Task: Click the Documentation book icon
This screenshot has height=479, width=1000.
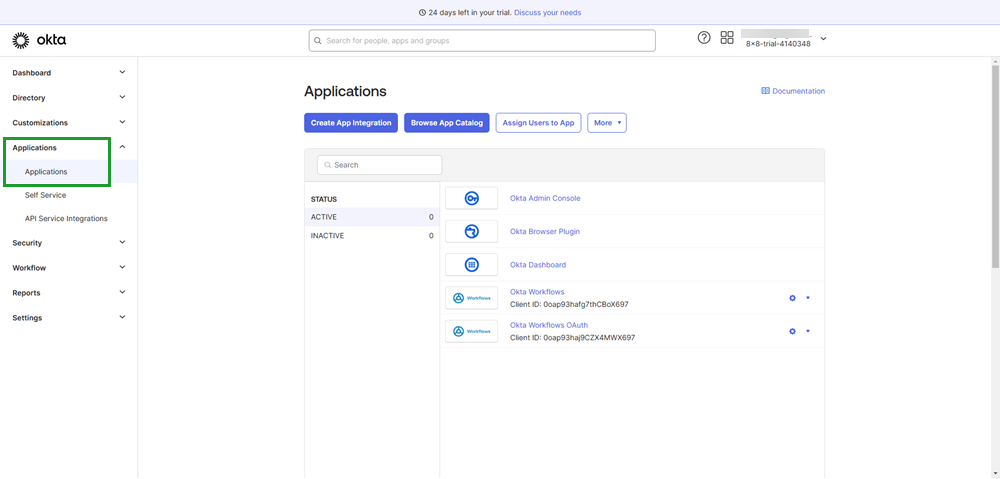Action: tap(765, 91)
